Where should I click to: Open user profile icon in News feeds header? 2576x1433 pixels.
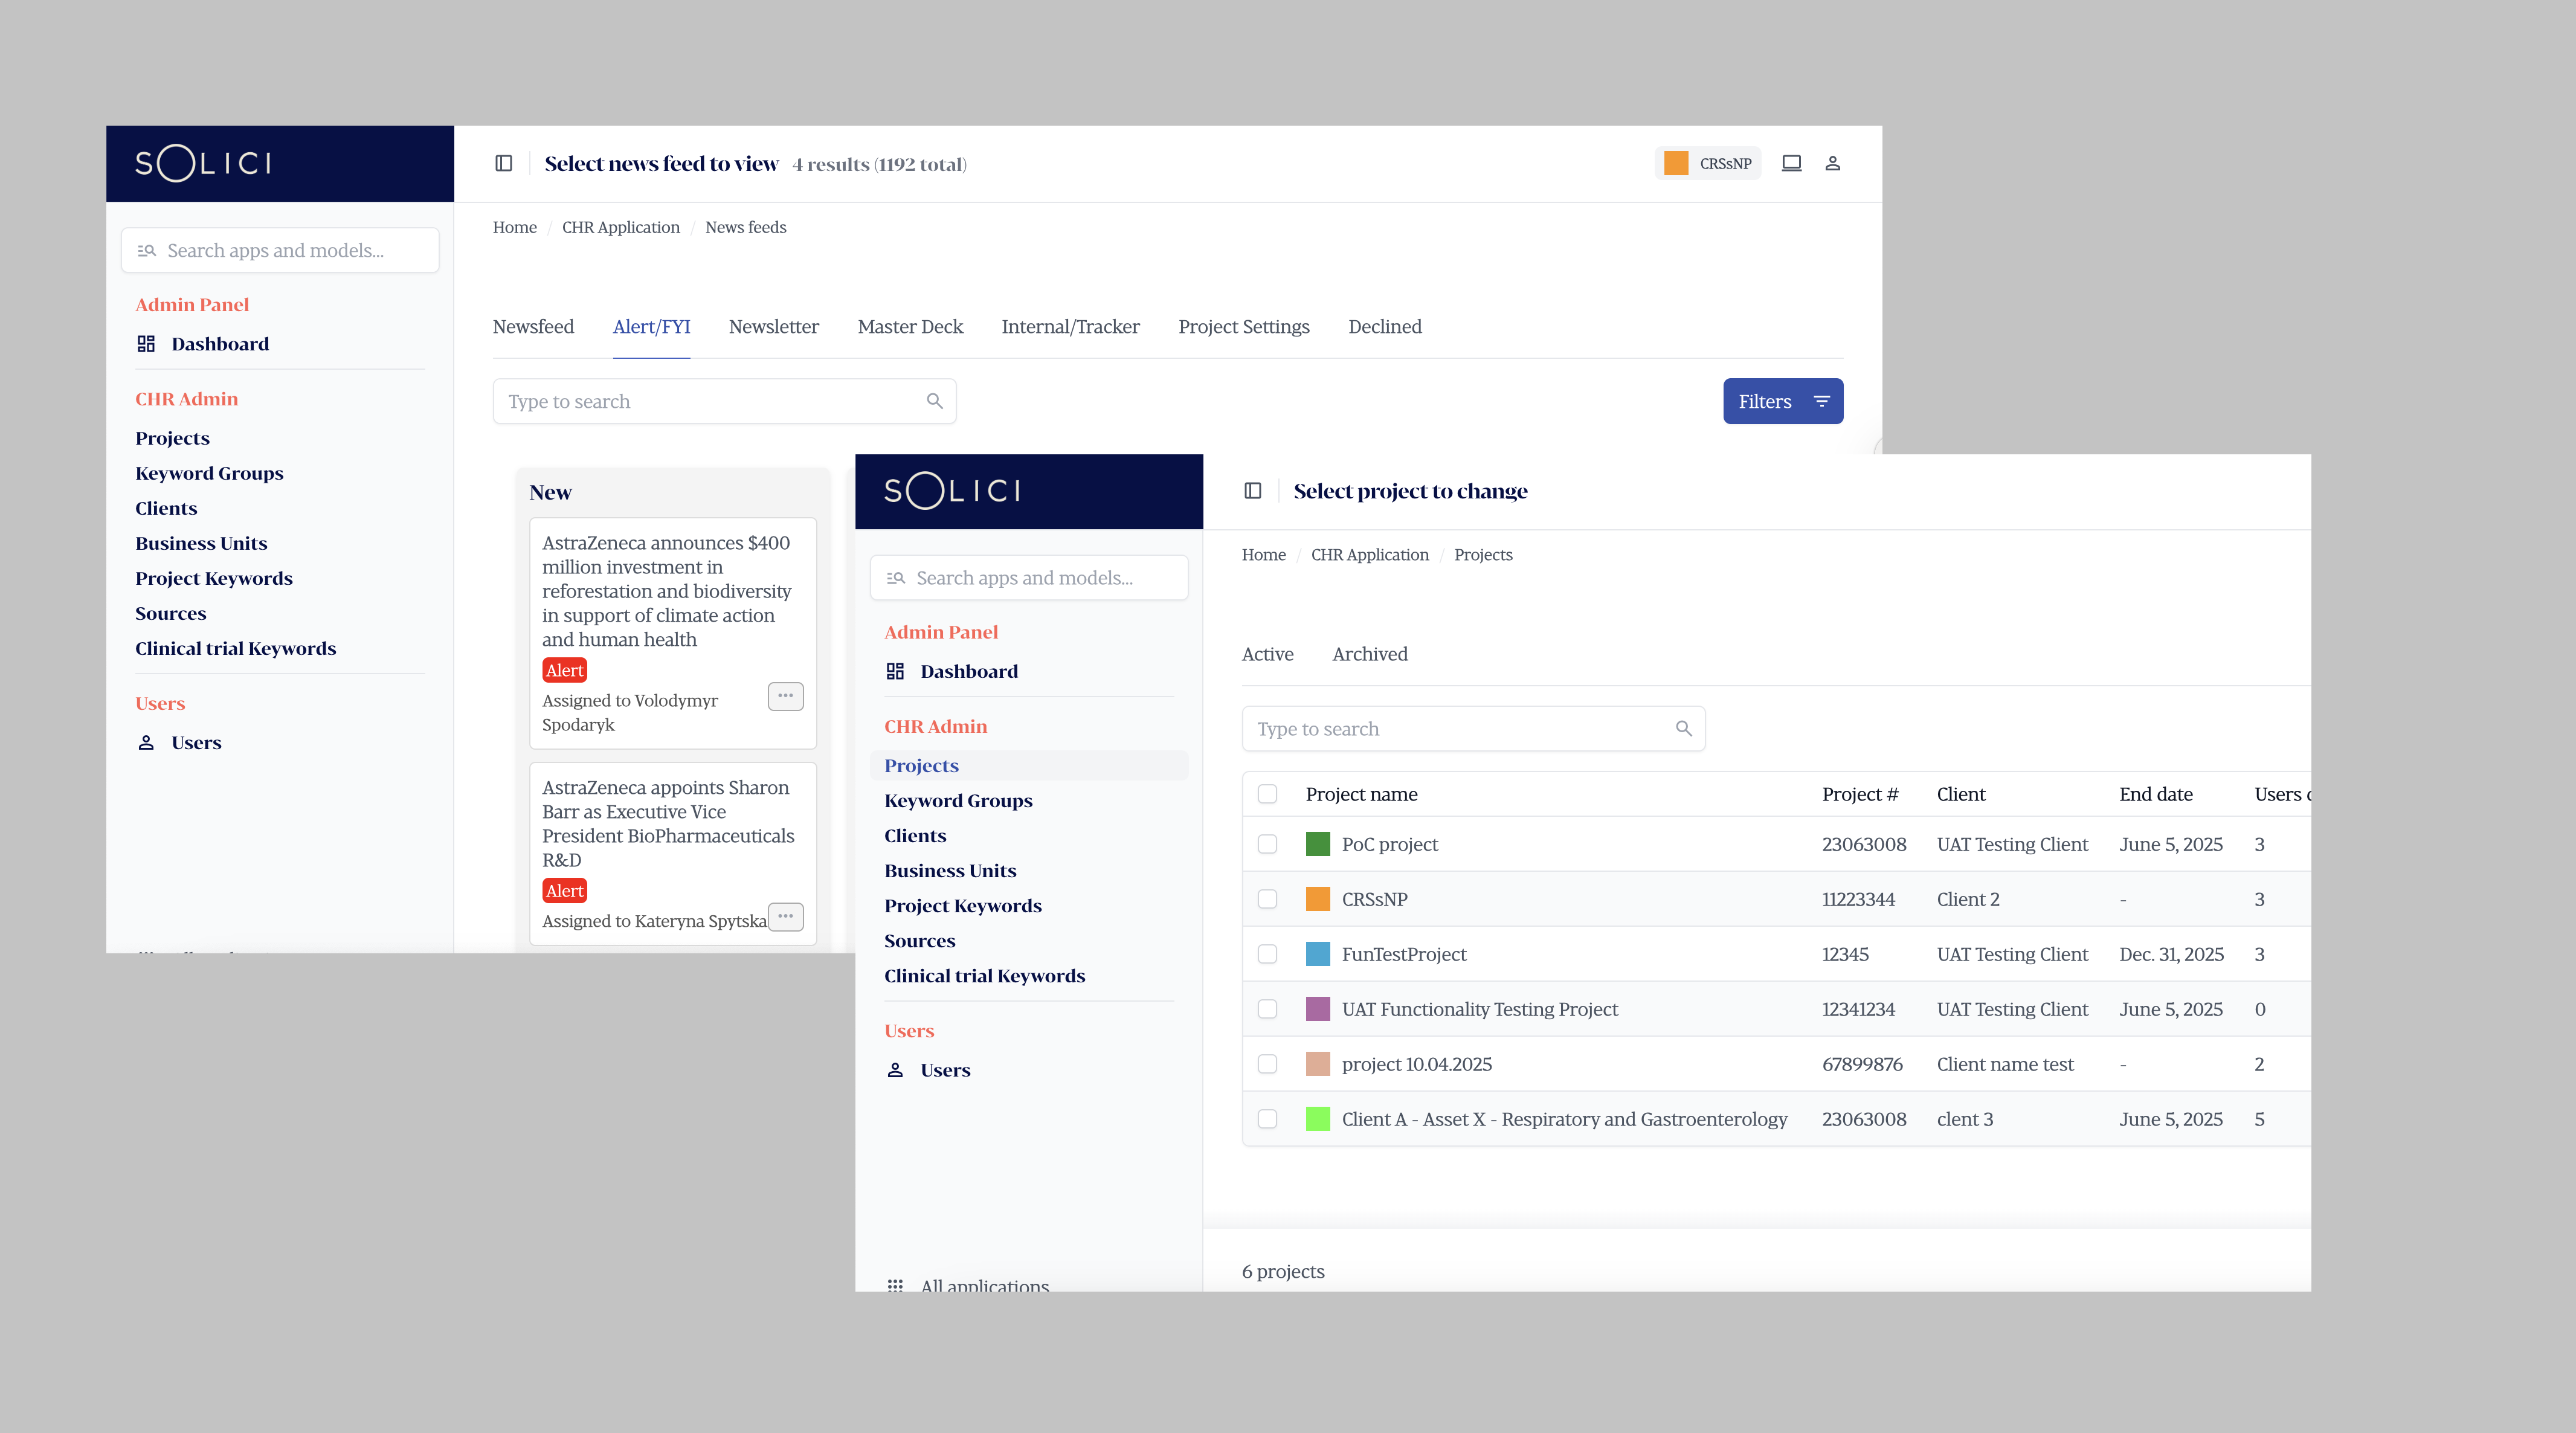[1833, 163]
